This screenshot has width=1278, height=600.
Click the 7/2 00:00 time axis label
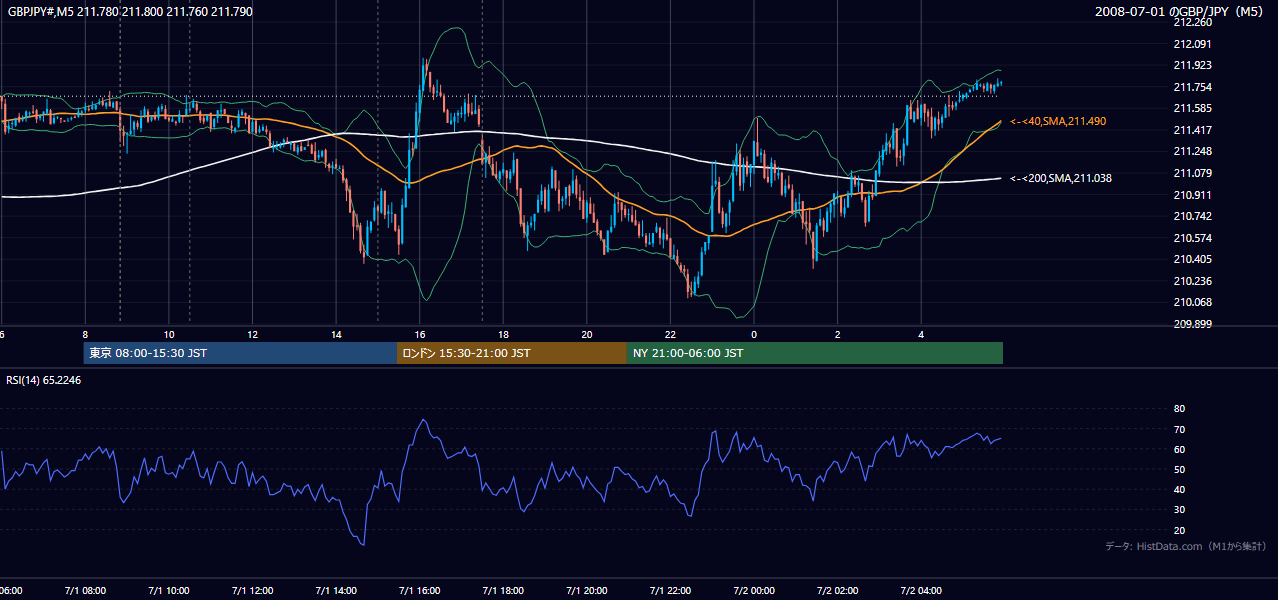click(x=754, y=590)
